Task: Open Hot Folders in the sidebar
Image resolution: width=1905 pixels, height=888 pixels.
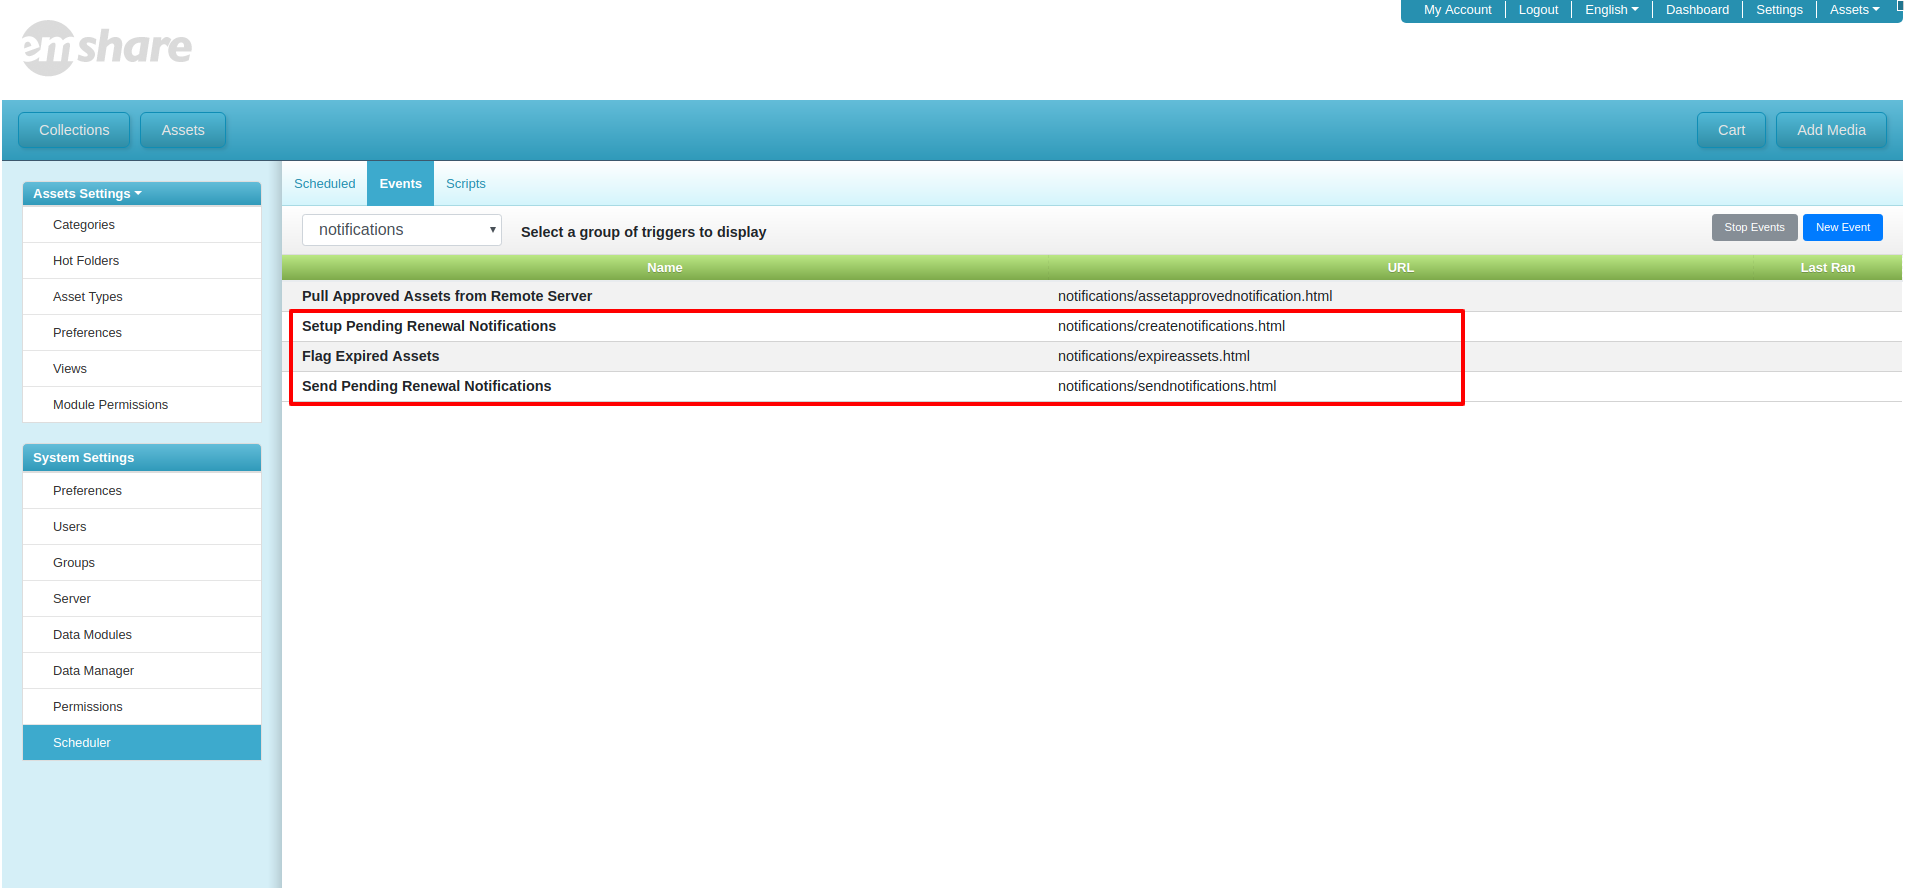Action: coord(142,261)
